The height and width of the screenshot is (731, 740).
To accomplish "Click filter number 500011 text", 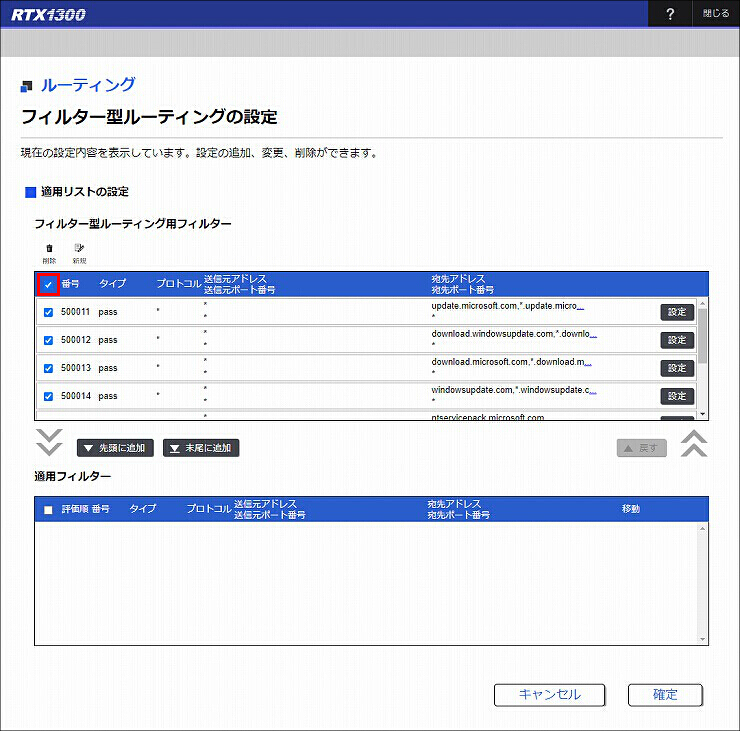I will 75,312.
